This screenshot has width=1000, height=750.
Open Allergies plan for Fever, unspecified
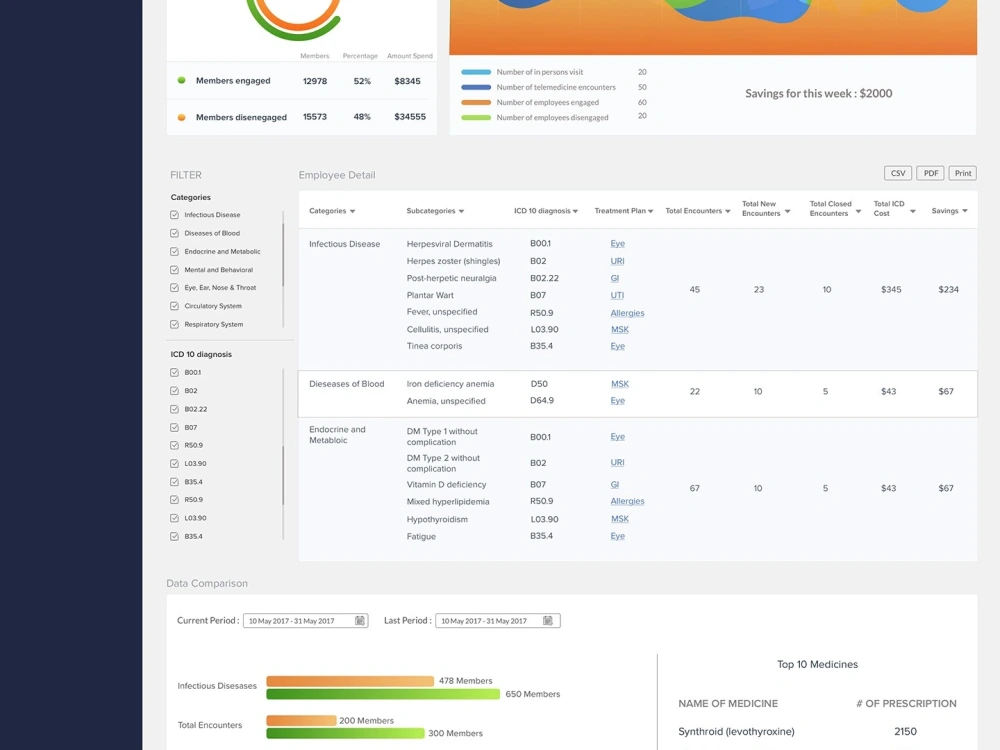click(628, 313)
